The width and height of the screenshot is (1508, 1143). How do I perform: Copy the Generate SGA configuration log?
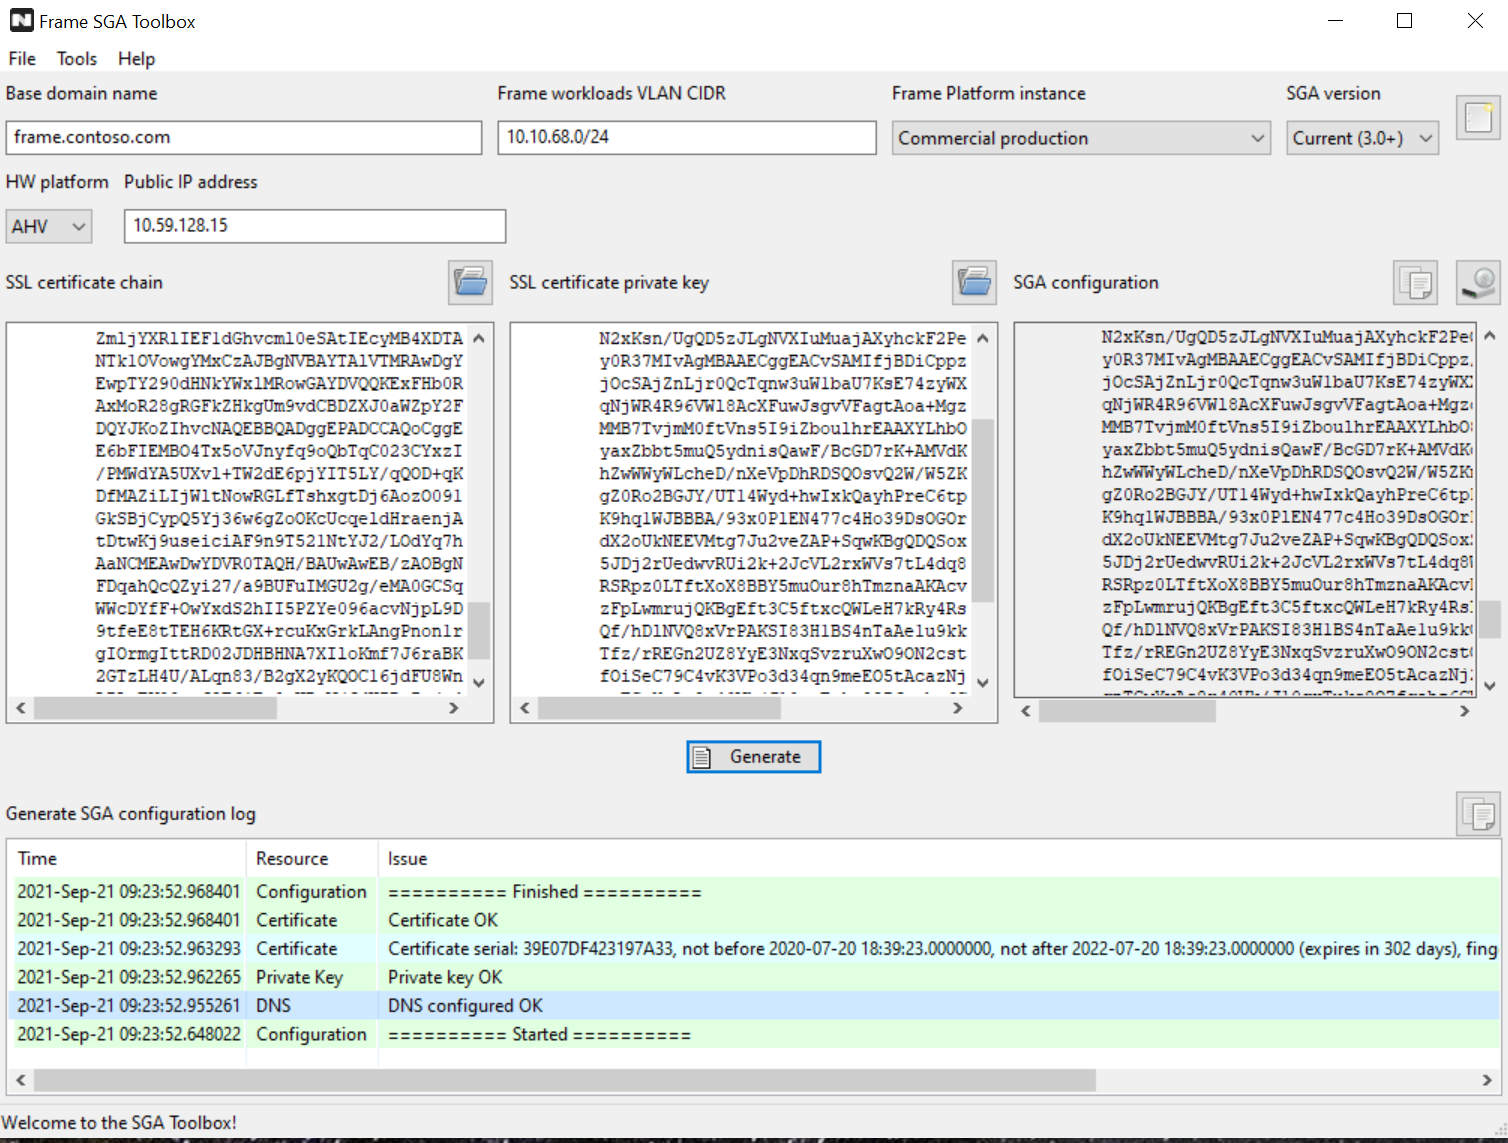pos(1478,813)
